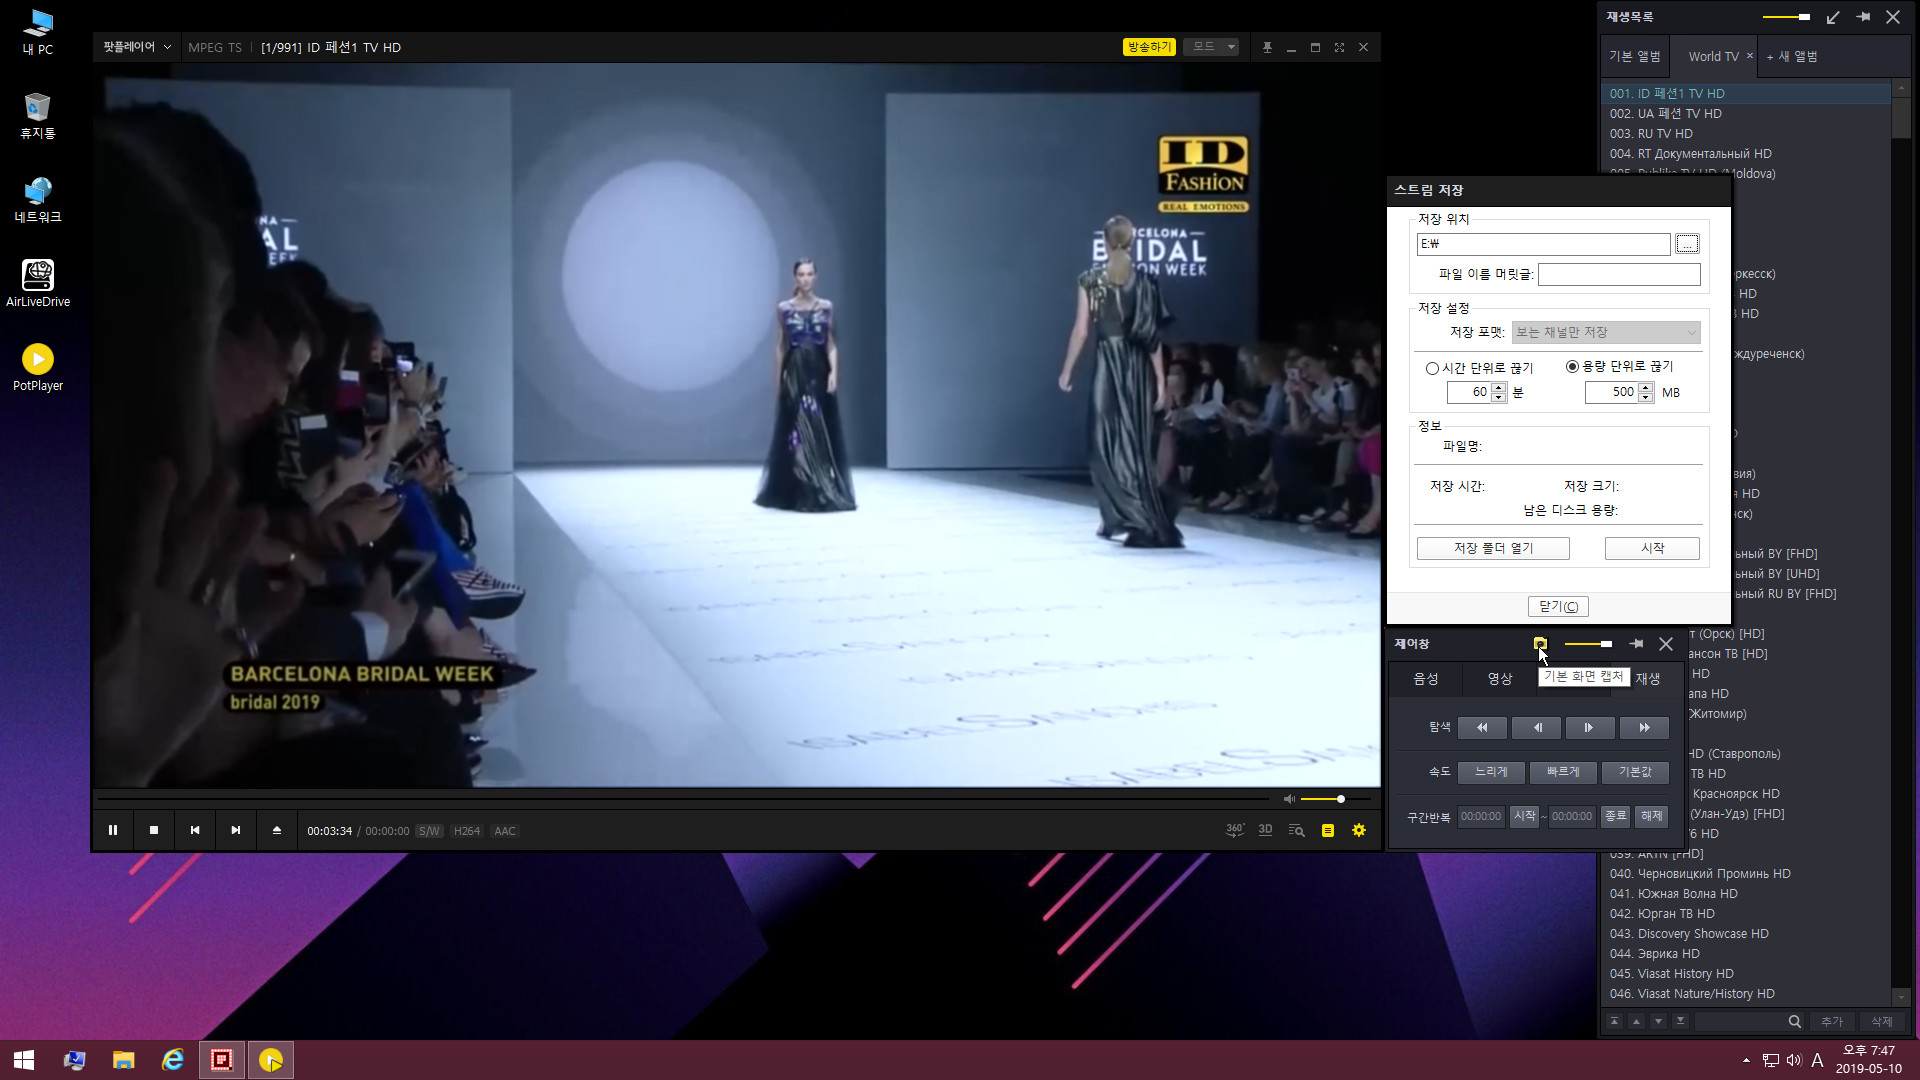Image resolution: width=1920 pixels, height=1080 pixels.
Task: Add a new album with 새 앨범 tab
Action: tap(1791, 56)
